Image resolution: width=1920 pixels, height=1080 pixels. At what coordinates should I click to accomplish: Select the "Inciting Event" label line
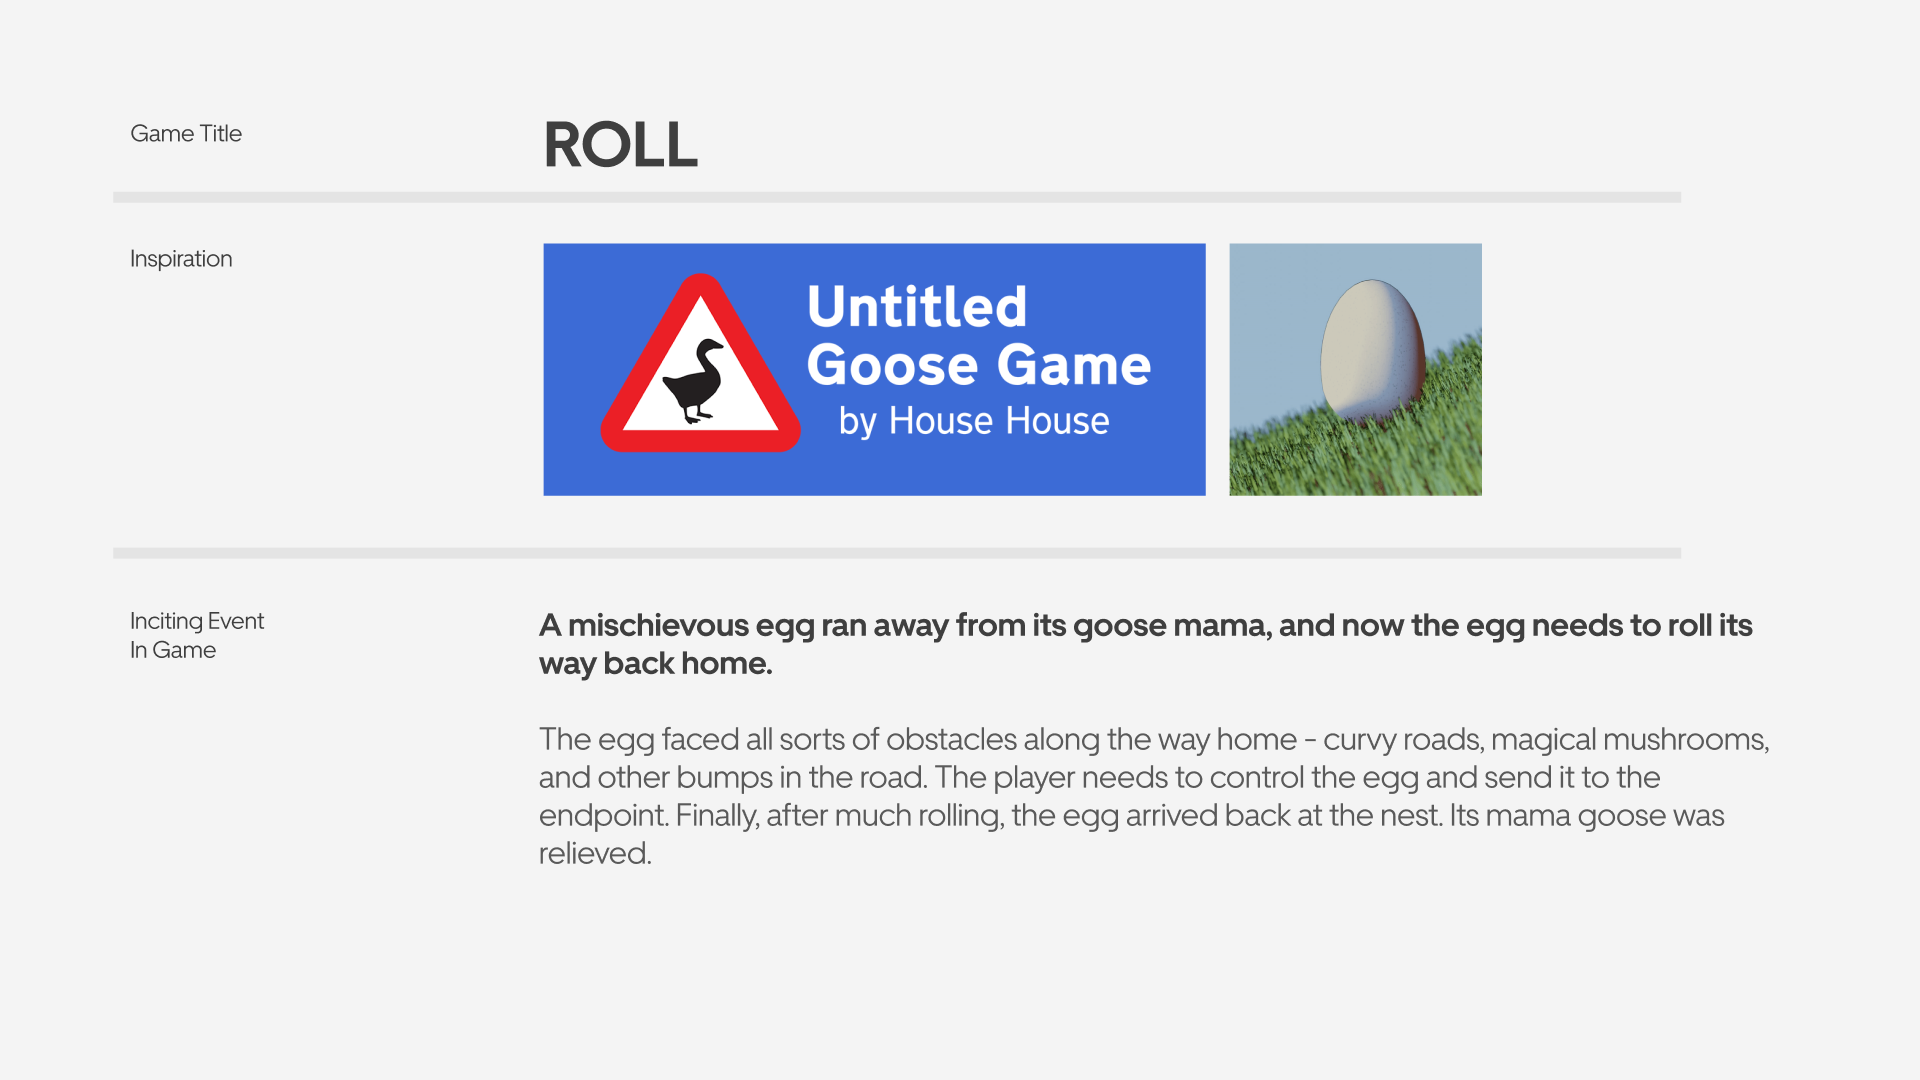197,621
